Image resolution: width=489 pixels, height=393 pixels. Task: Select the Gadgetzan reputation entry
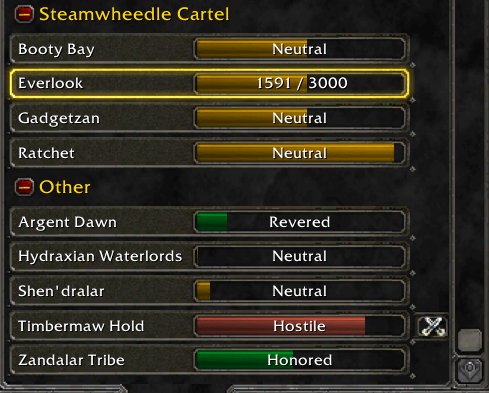pos(210,118)
